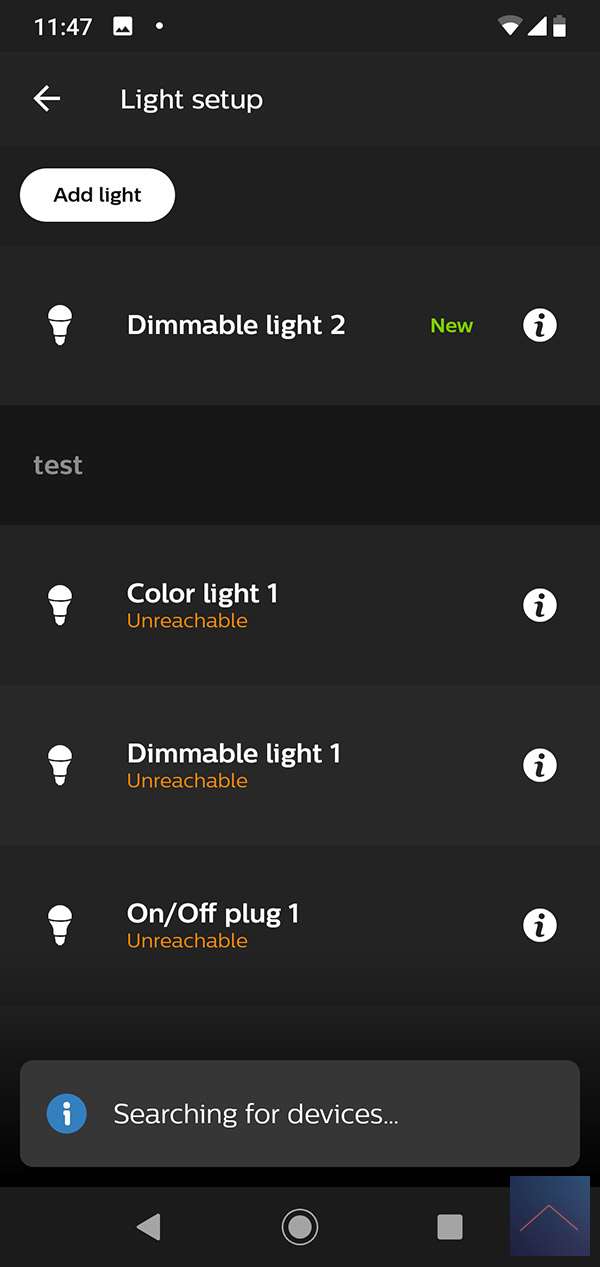Viewport: 600px width, 1267px height.
Task: Open info for On/Off plug 1
Action: pyautogui.click(x=540, y=925)
